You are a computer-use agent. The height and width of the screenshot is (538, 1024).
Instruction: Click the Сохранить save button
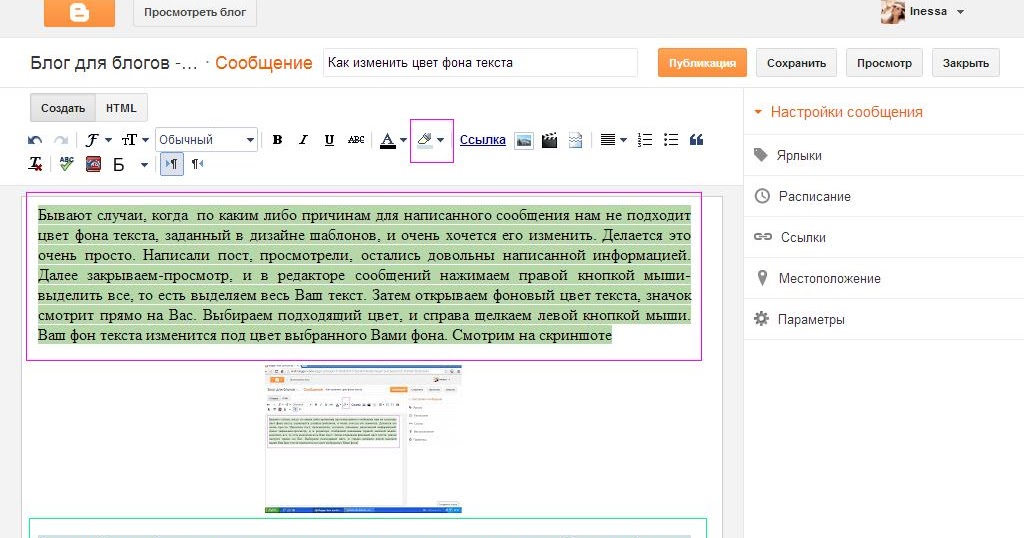796,63
